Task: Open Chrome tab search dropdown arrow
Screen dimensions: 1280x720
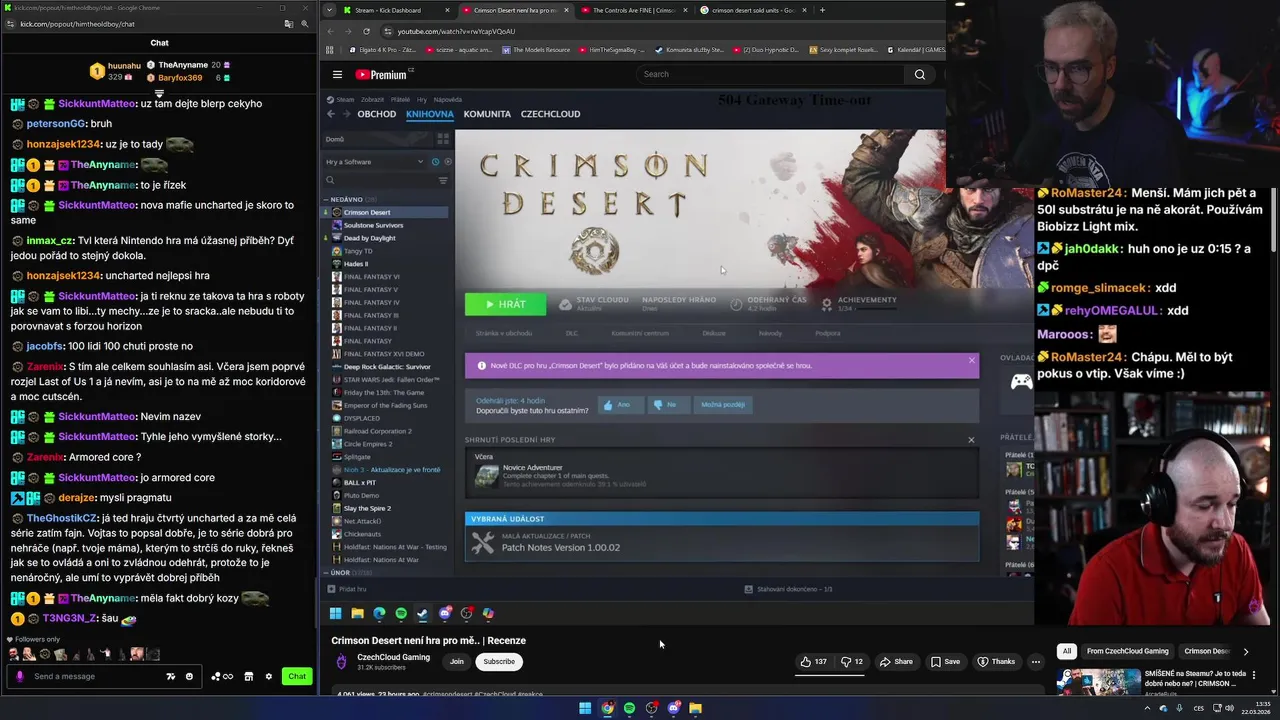Action: click(329, 10)
